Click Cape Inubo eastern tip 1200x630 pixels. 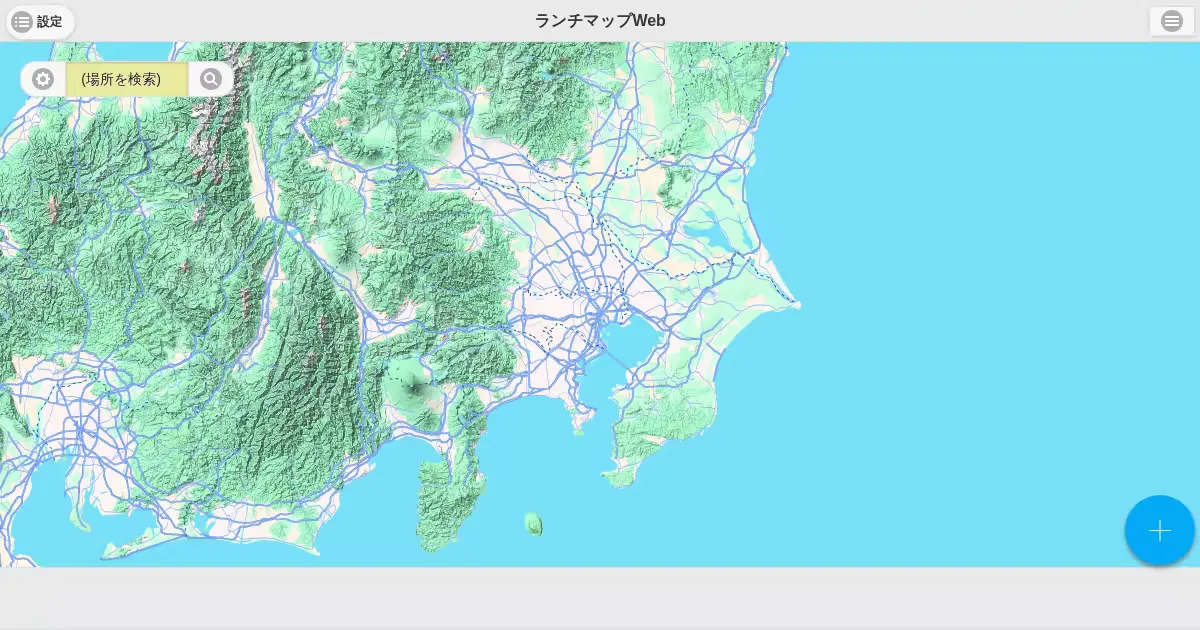(797, 303)
